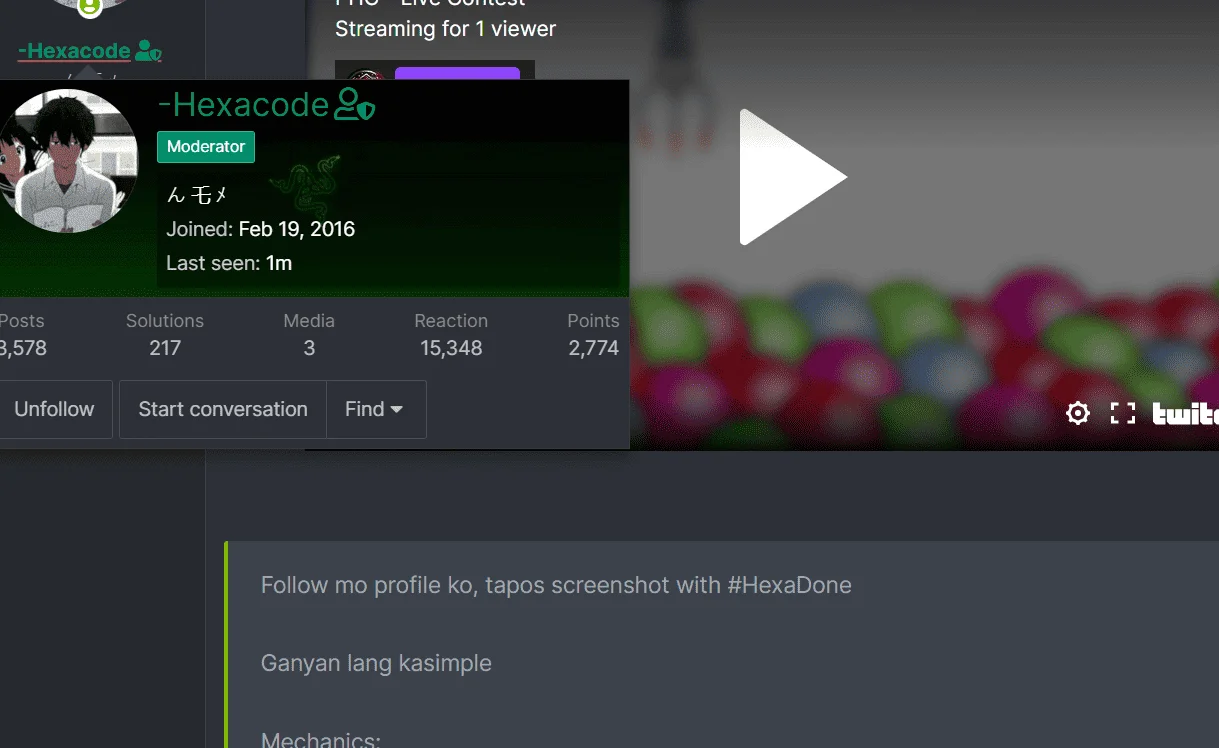Unfollow the -Hexacode profile

(x=54, y=409)
